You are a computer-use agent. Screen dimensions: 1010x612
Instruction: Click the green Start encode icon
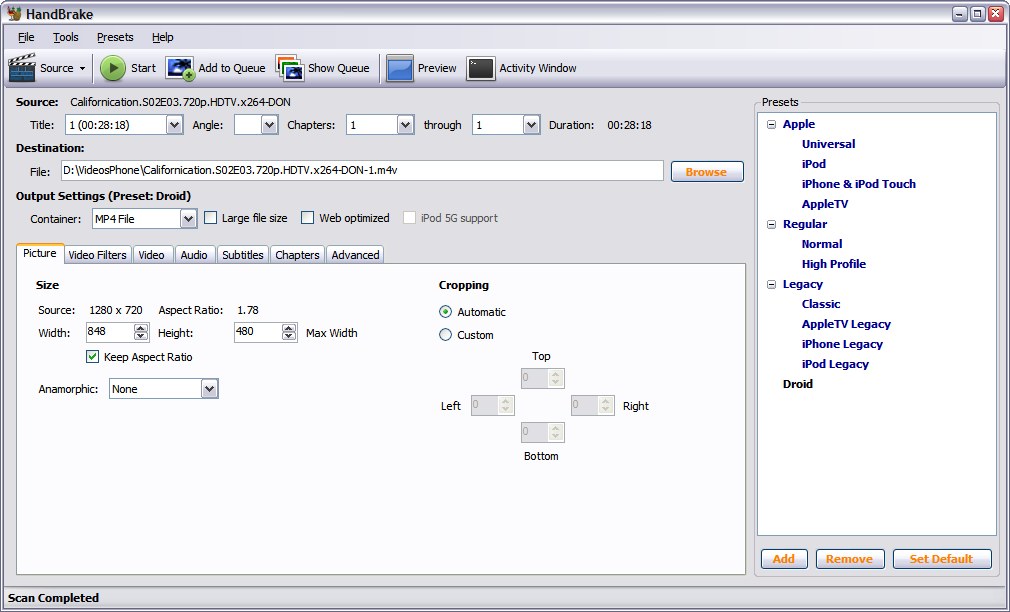[x=113, y=68]
